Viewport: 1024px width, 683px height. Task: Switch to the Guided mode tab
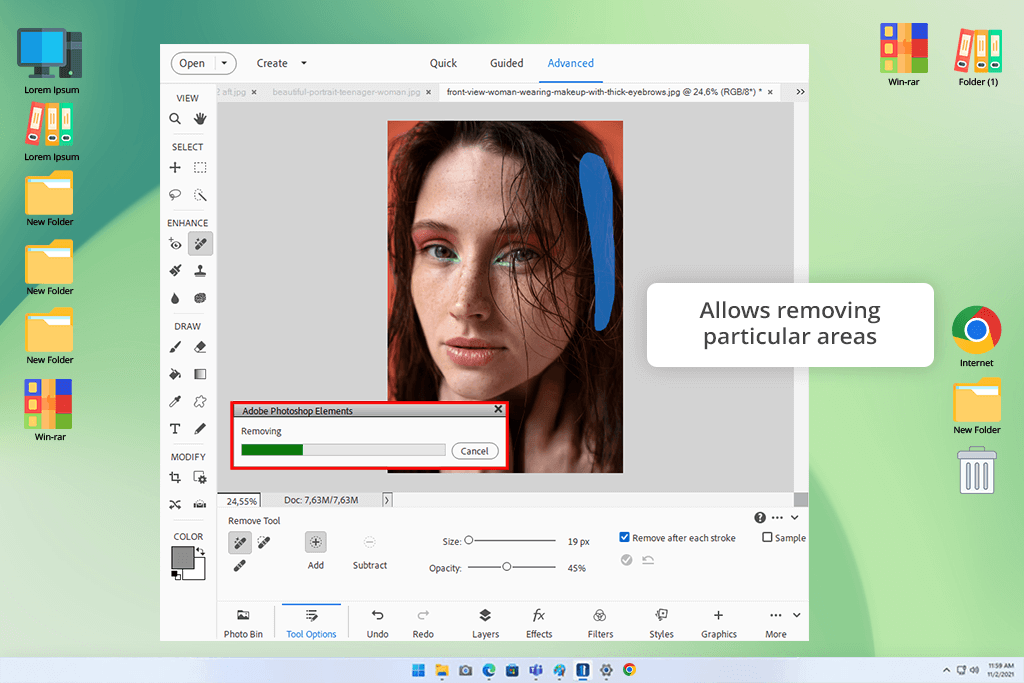click(x=506, y=63)
